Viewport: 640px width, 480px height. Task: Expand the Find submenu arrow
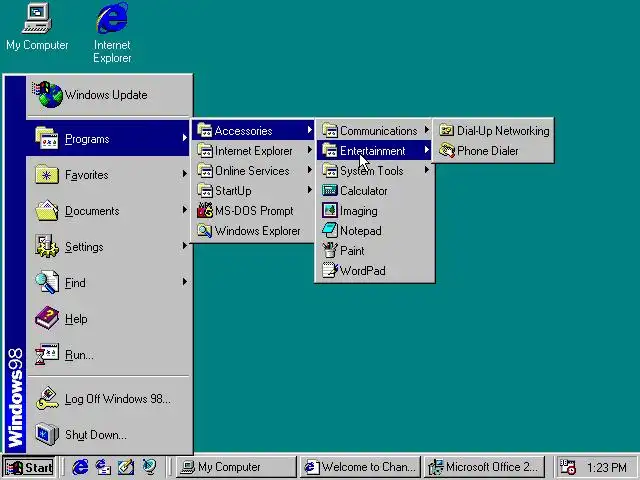[x=184, y=282]
